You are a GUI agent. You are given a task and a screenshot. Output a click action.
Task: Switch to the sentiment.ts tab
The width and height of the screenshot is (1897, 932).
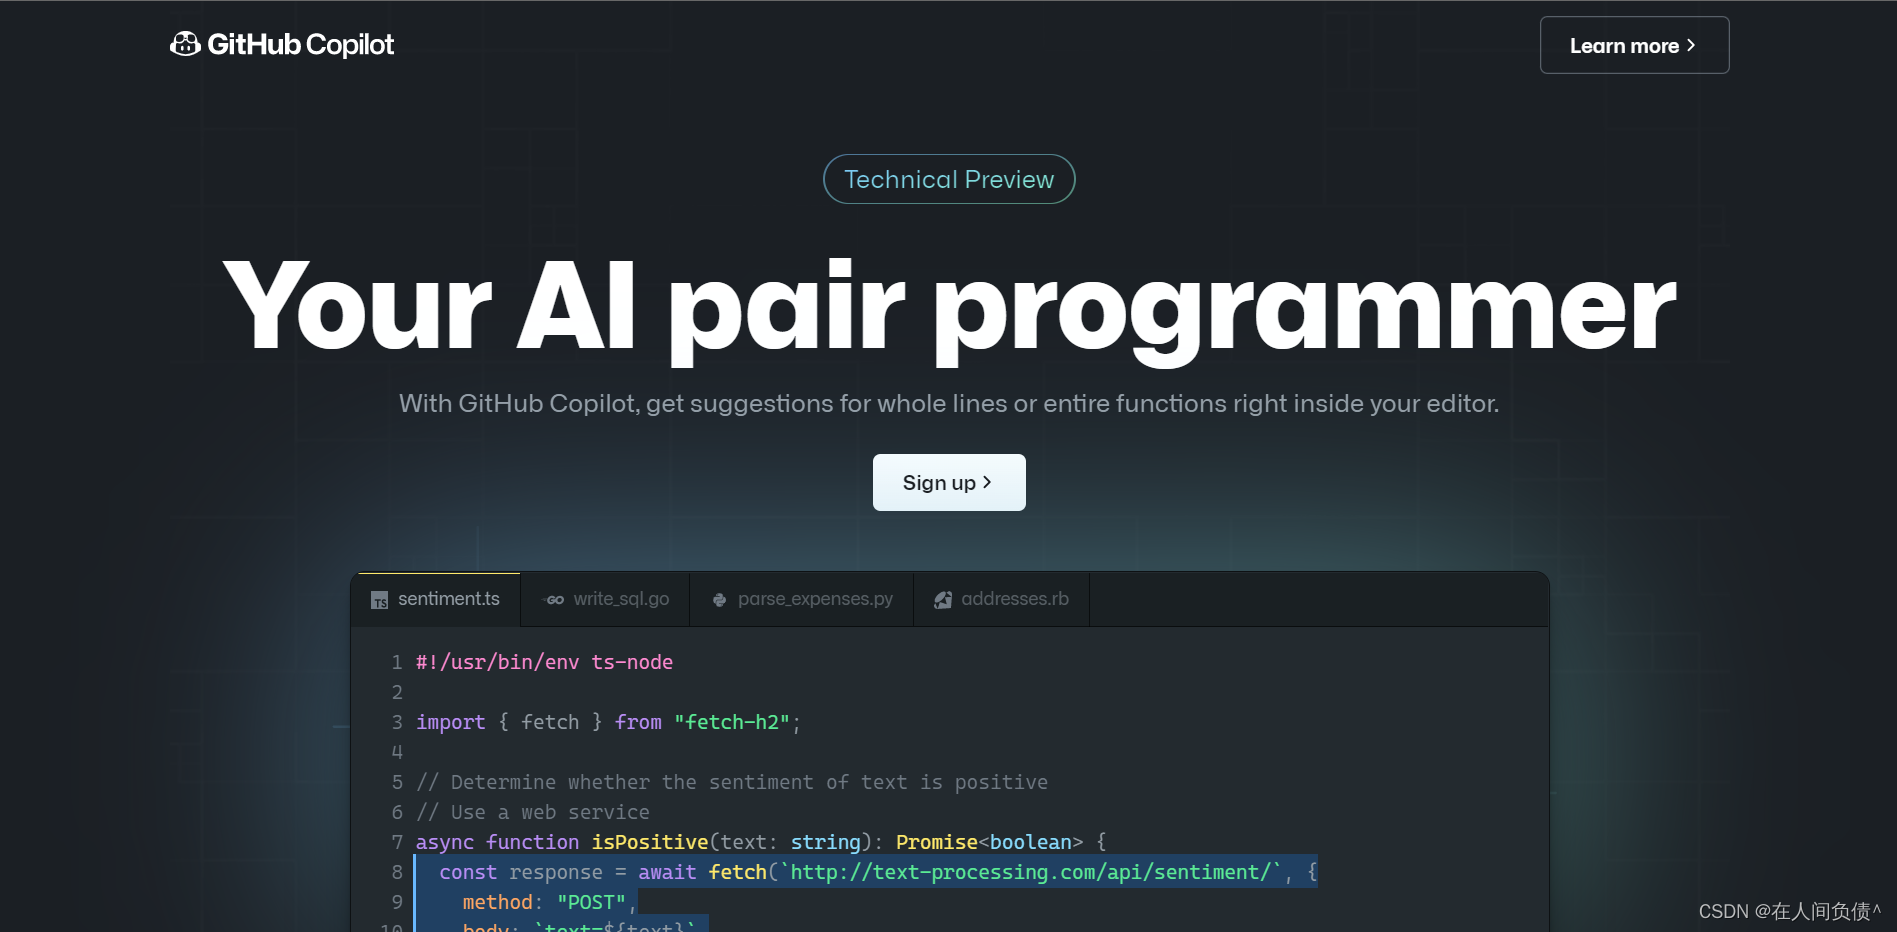coord(436,599)
